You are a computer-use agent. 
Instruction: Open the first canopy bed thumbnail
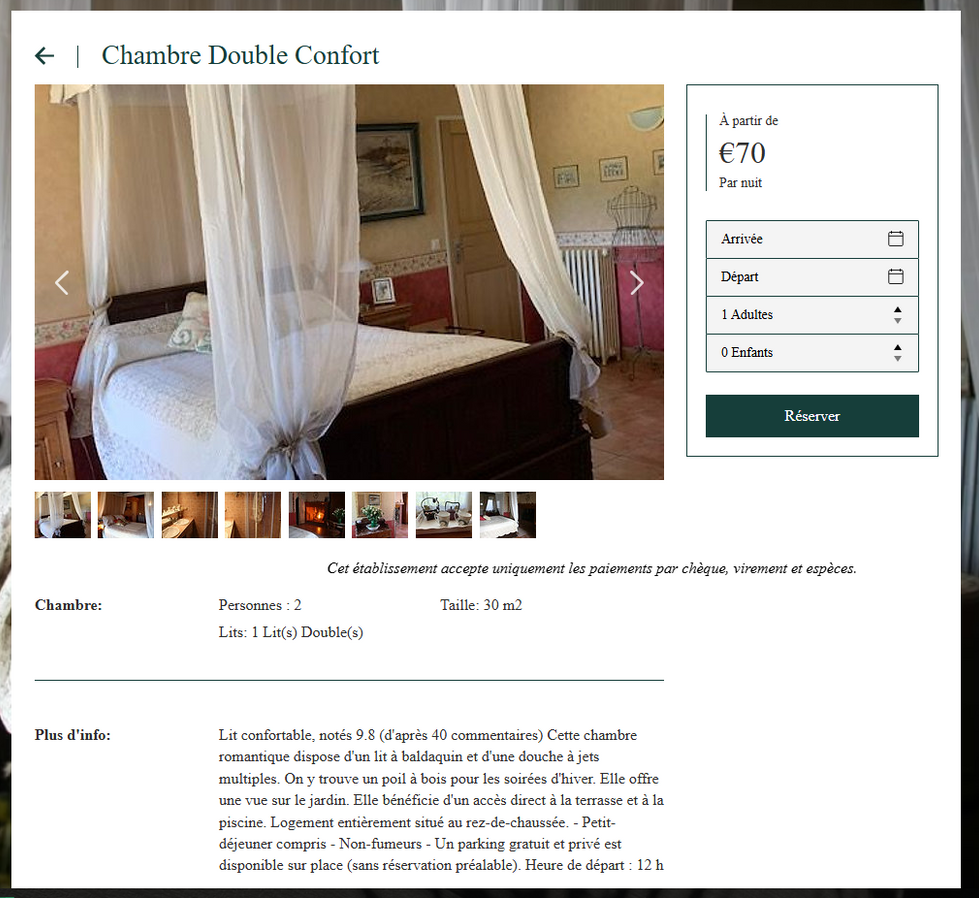point(62,515)
